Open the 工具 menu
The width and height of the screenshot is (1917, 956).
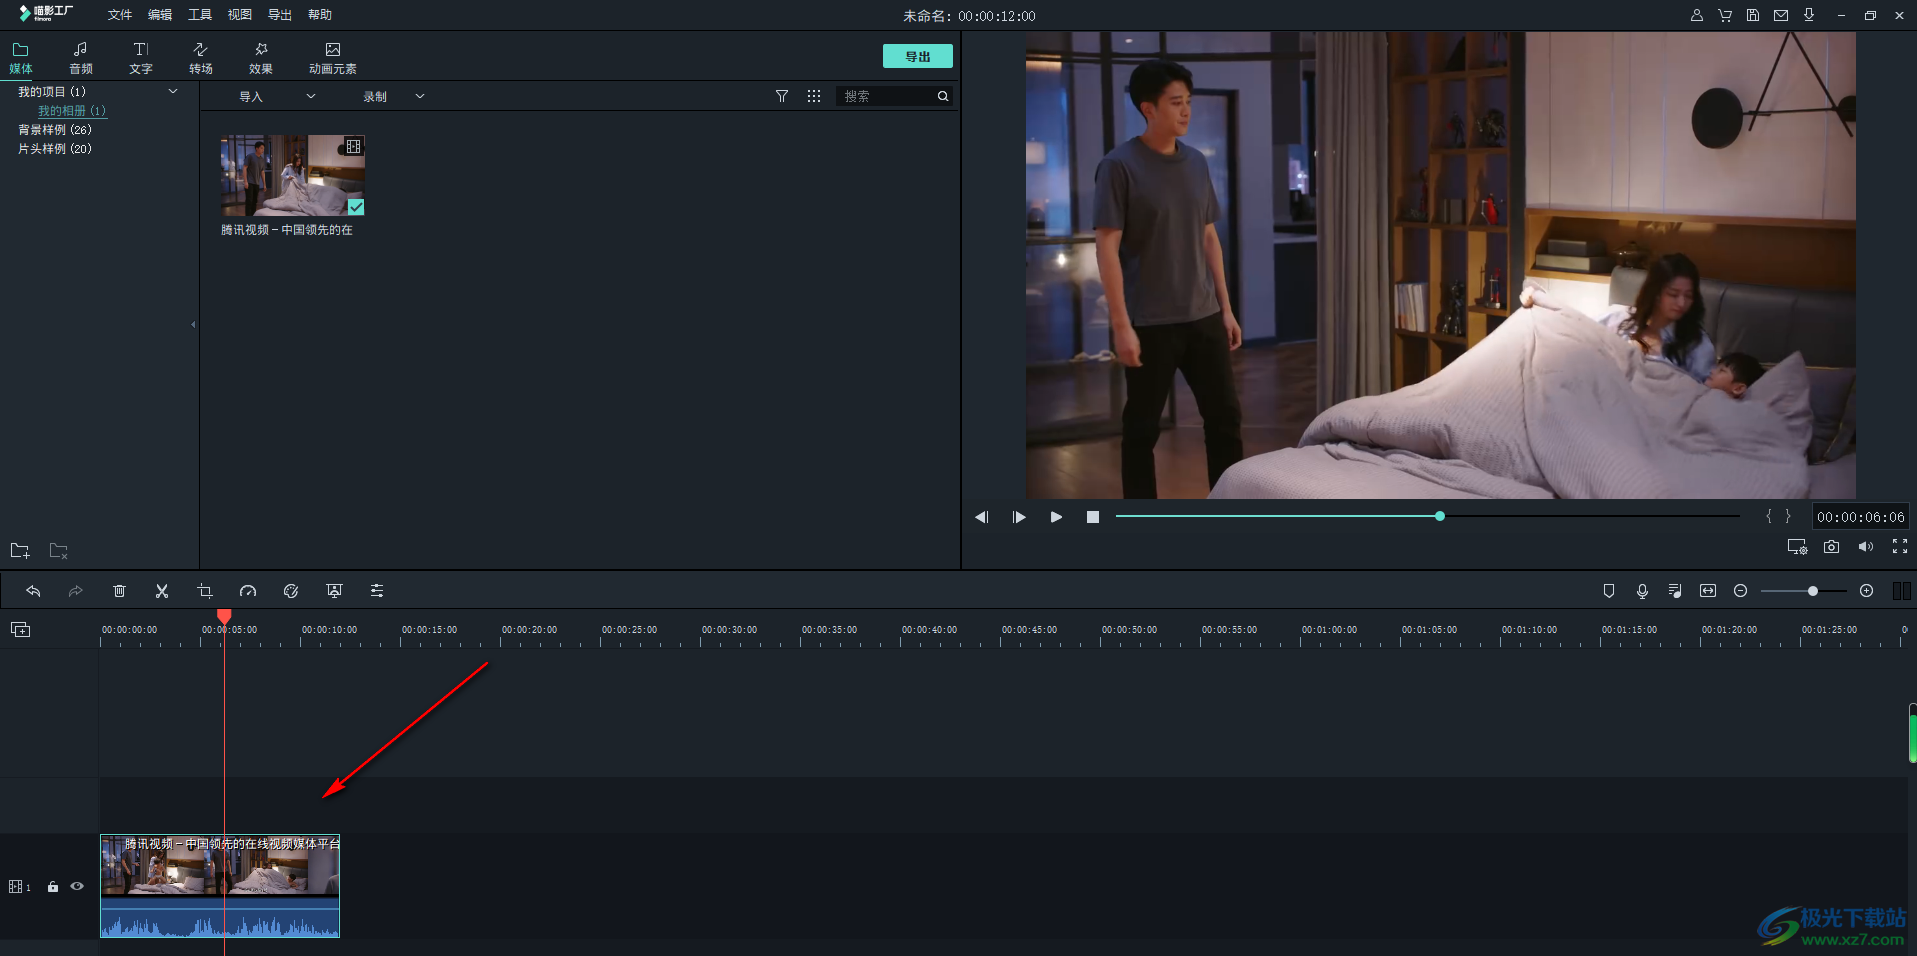(x=200, y=15)
